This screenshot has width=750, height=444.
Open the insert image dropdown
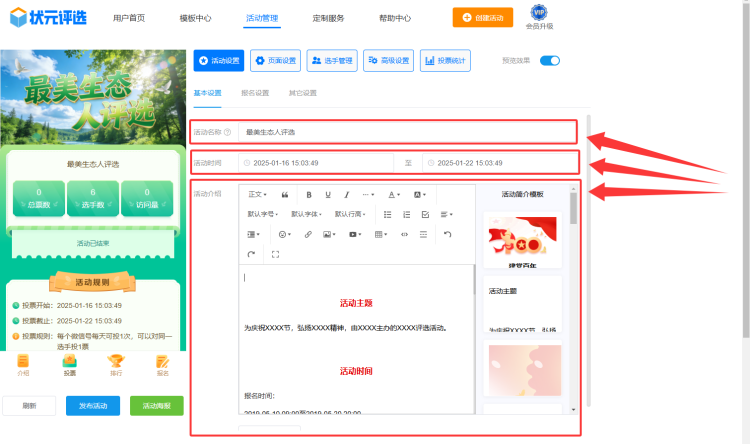tap(330, 234)
